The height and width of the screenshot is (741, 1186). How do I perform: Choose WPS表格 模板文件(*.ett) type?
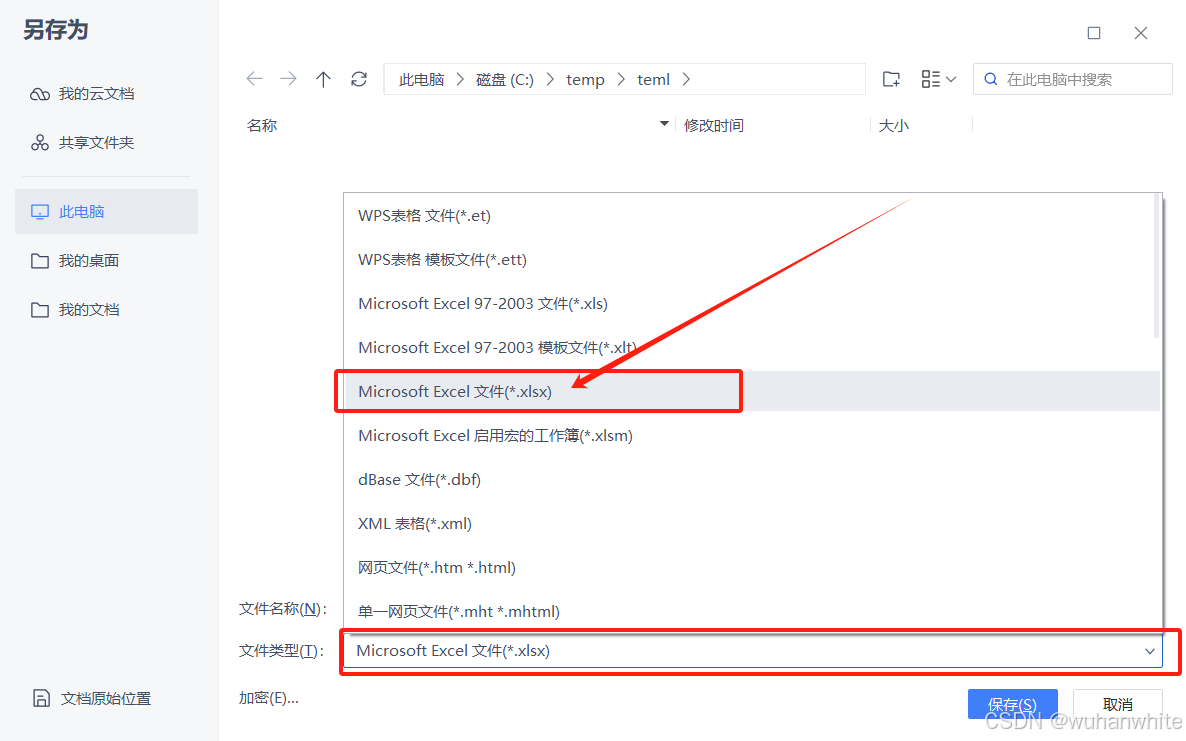pos(752,259)
